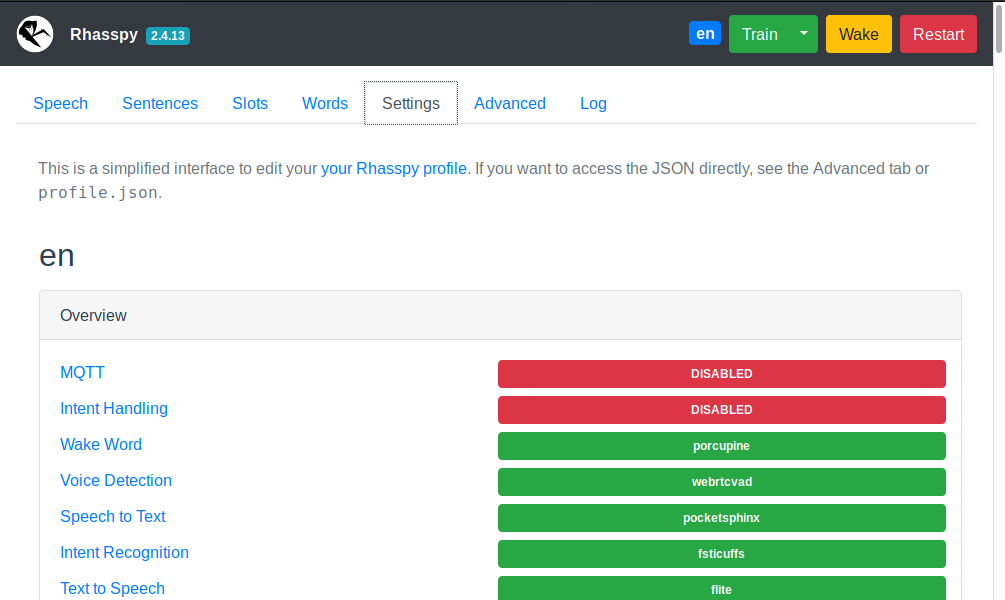The image size is (1005, 600).
Task: Switch to the Sentences tab
Action: (160, 103)
